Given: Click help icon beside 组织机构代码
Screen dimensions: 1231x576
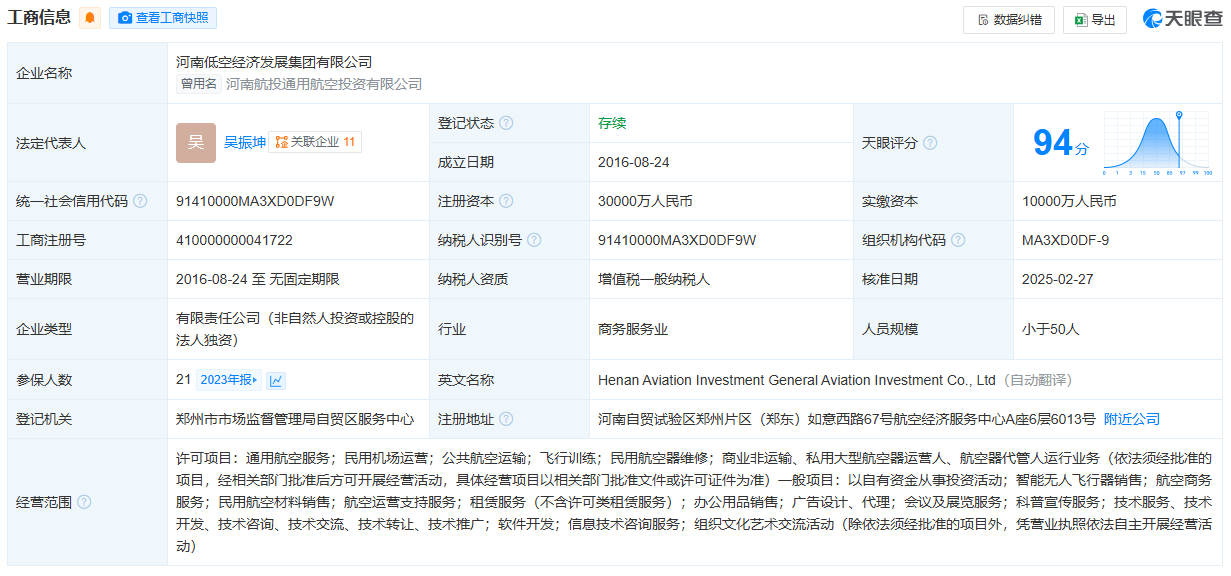Looking at the screenshot, I should point(958,240).
